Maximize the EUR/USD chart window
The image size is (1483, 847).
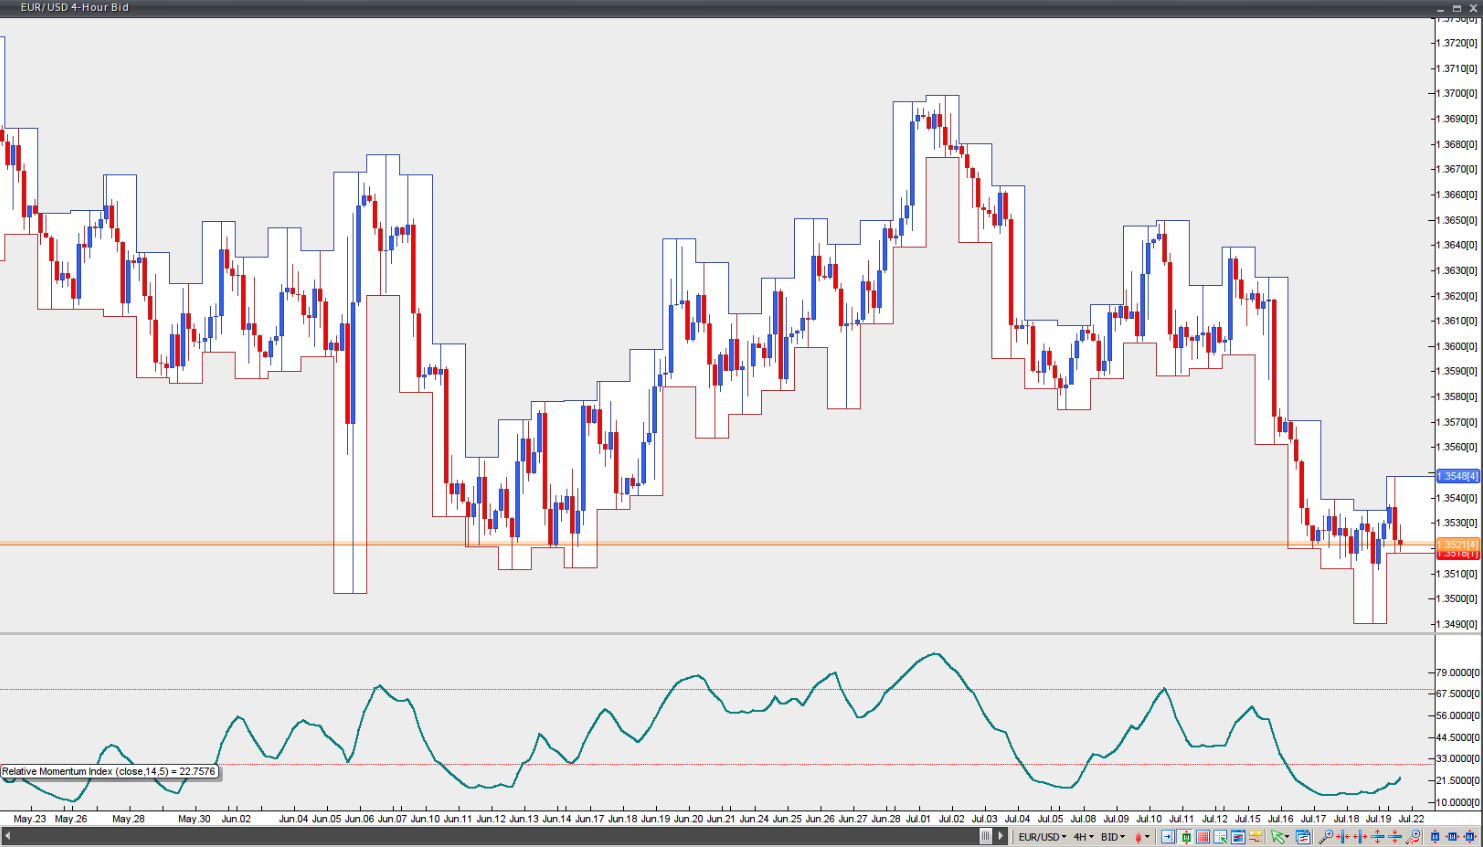(1457, 8)
